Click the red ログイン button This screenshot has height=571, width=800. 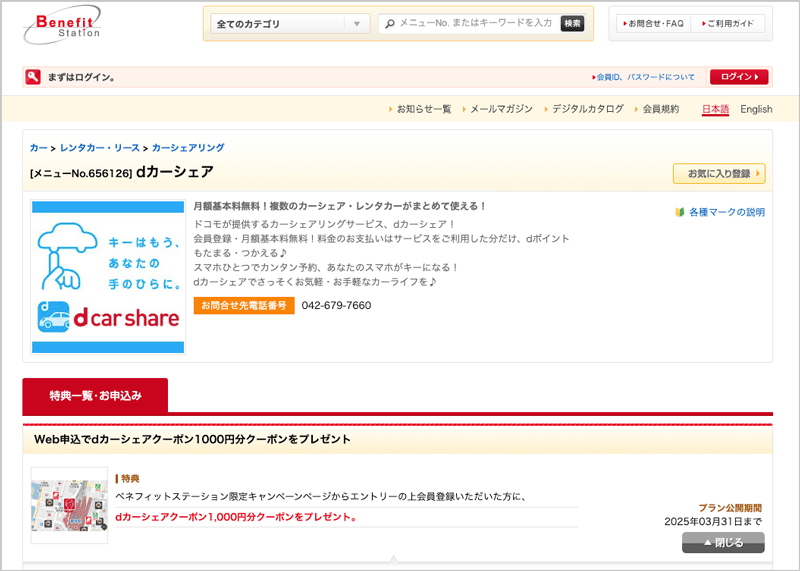point(739,77)
